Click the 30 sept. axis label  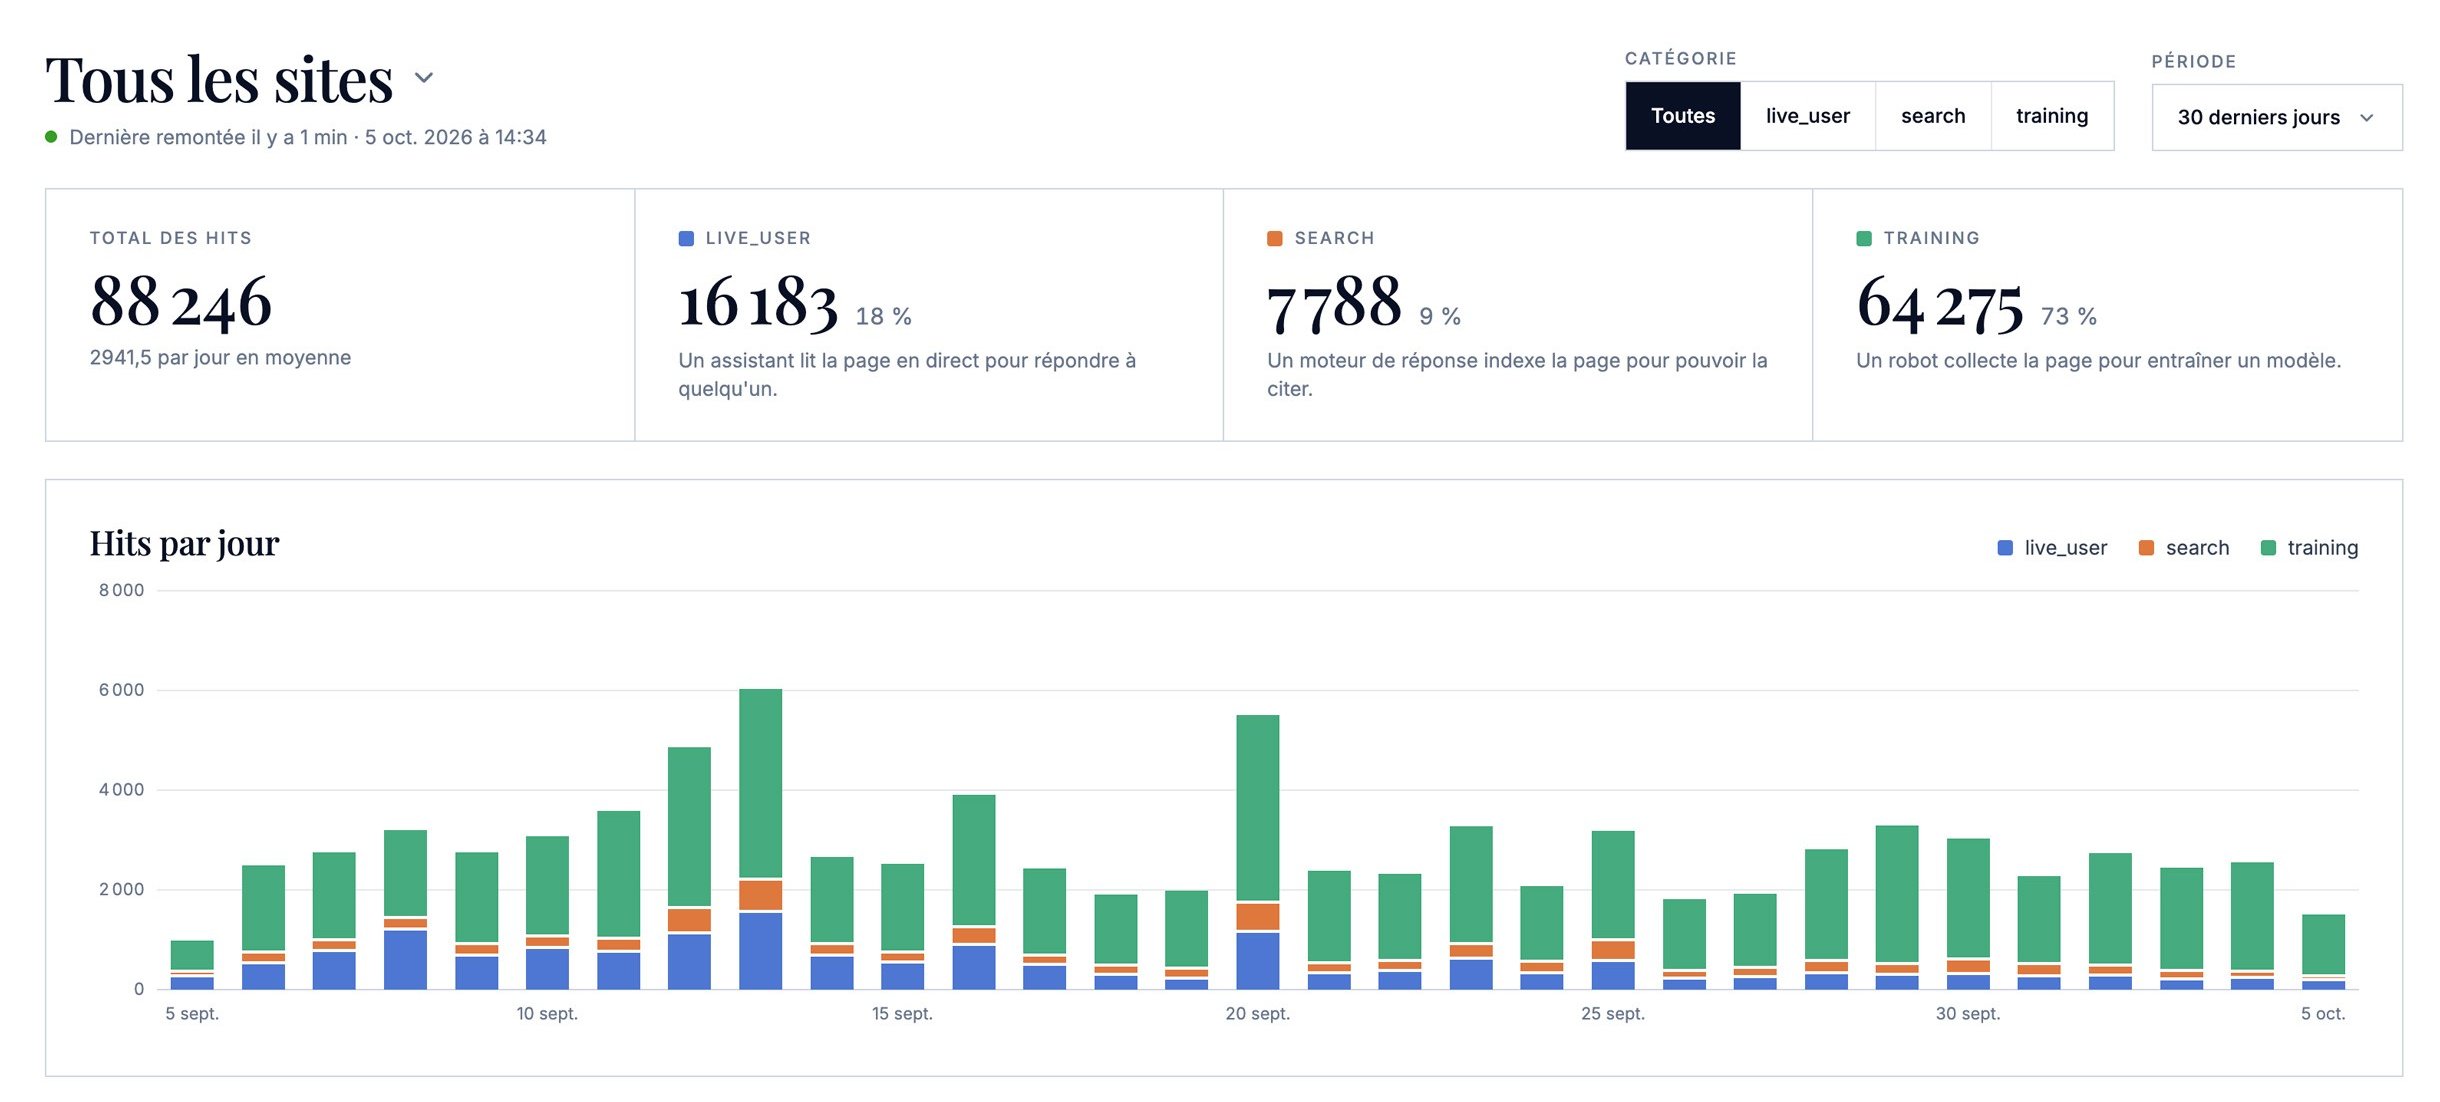click(x=1967, y=1014)
